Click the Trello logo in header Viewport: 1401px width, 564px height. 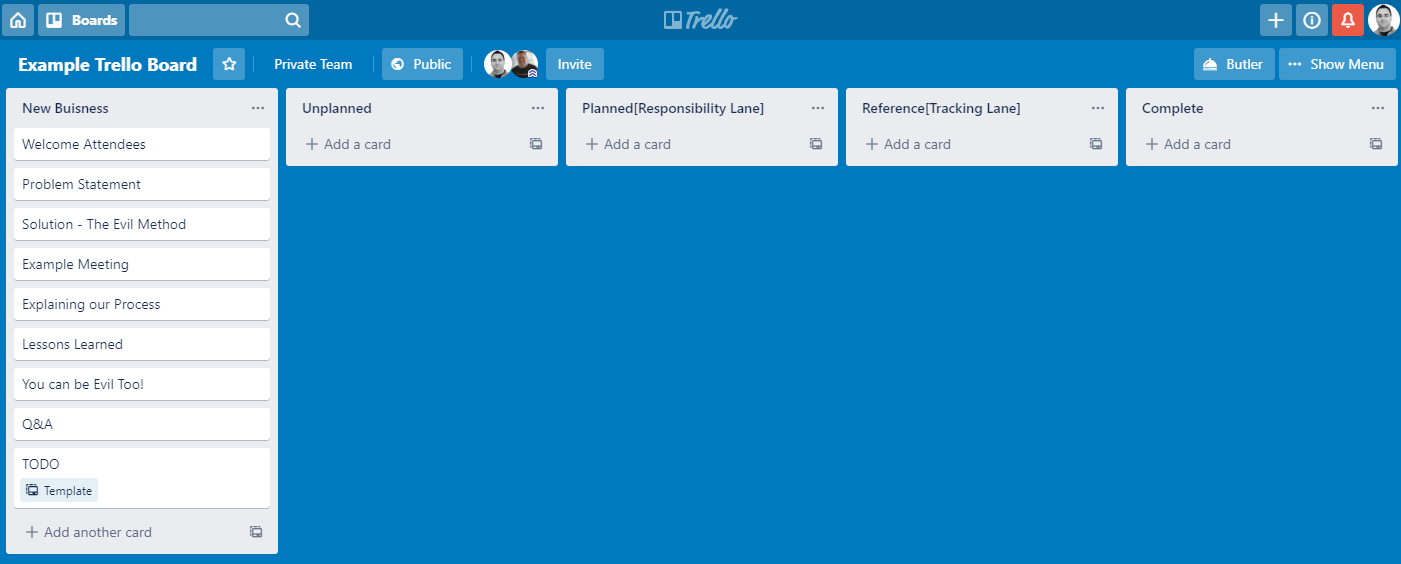[700, 20]
